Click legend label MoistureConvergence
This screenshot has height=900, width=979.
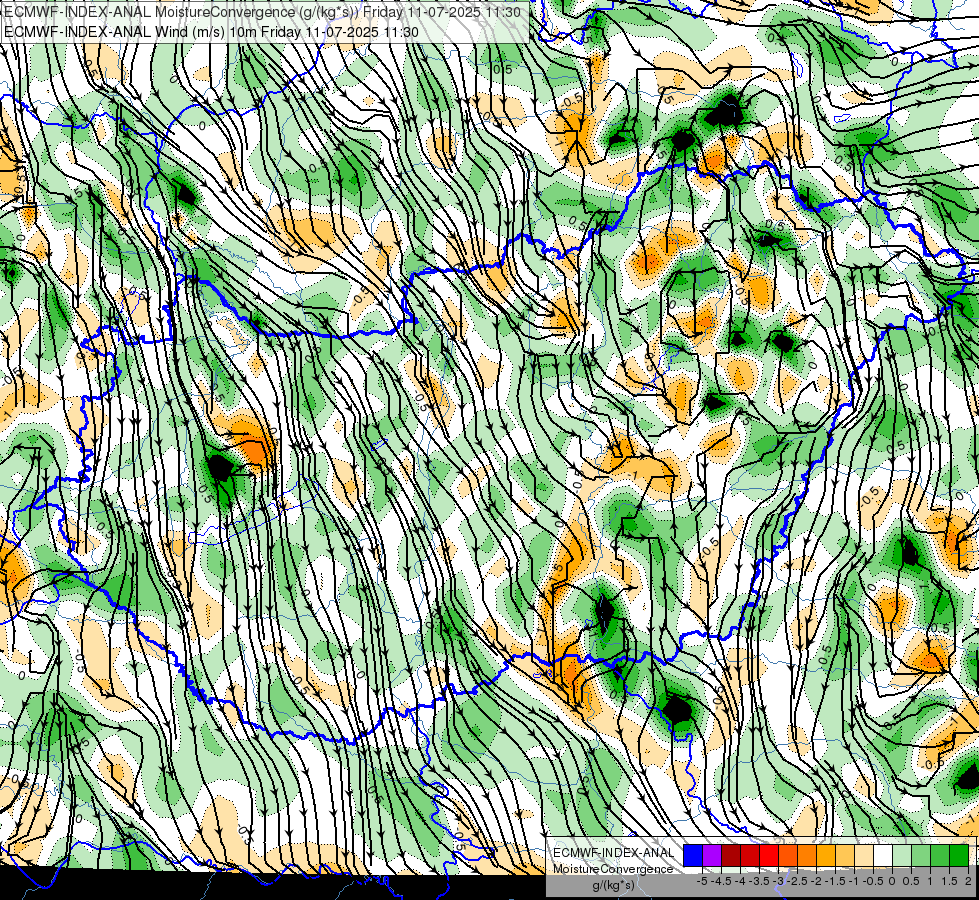click(x=613, y=869)
